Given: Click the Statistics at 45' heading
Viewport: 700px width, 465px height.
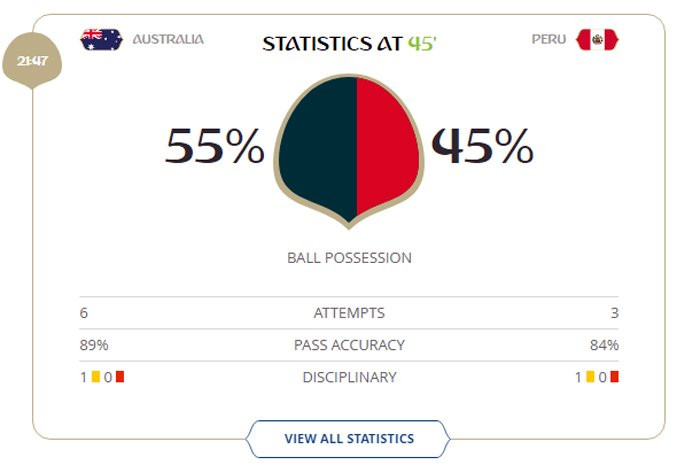Looking at the screenshot, I should pos(349,43).
